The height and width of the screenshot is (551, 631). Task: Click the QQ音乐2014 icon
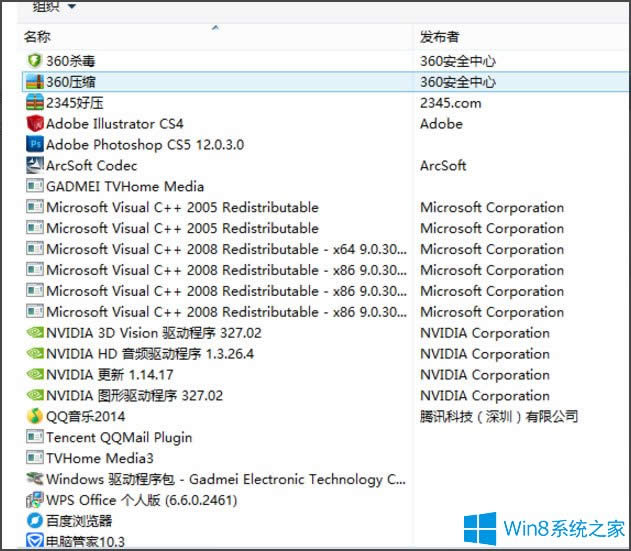coord(34,417)
